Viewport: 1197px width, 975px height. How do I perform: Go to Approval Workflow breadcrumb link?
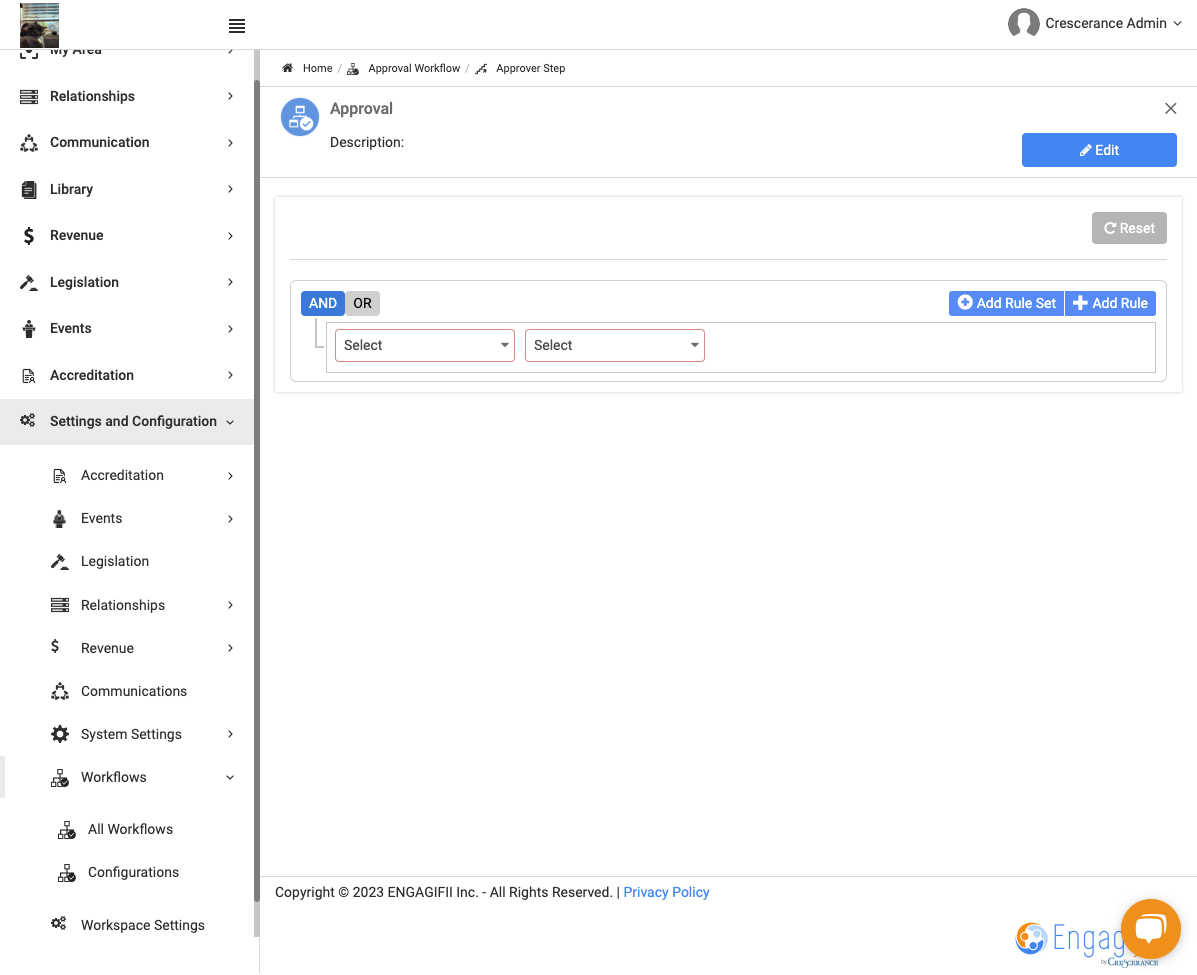pyautogui.click(x=415, y=68)
